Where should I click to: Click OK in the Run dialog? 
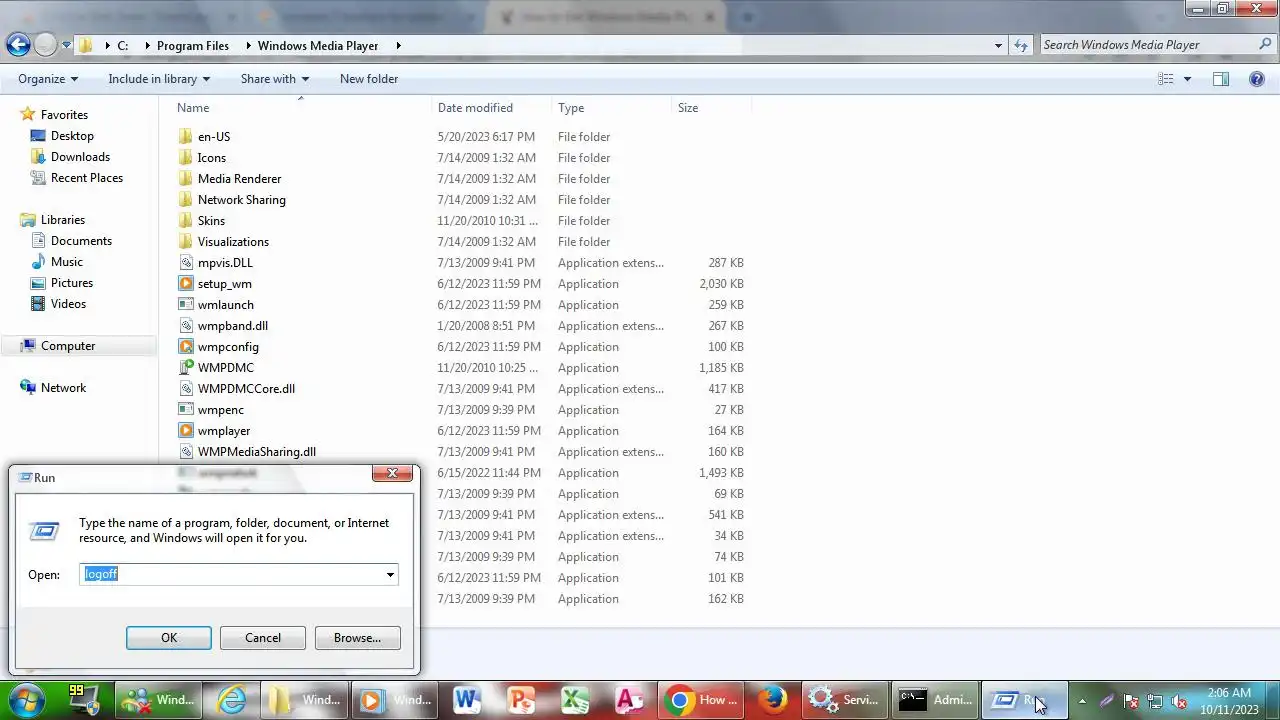click(x=169, y=638)
